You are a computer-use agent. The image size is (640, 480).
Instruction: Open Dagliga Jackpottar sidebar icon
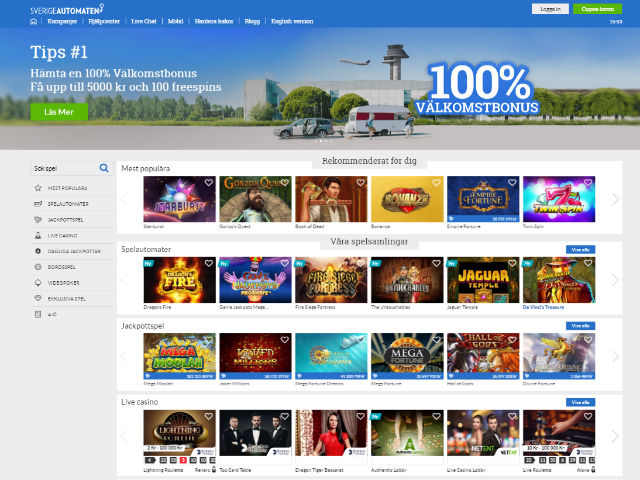[38, 251]
